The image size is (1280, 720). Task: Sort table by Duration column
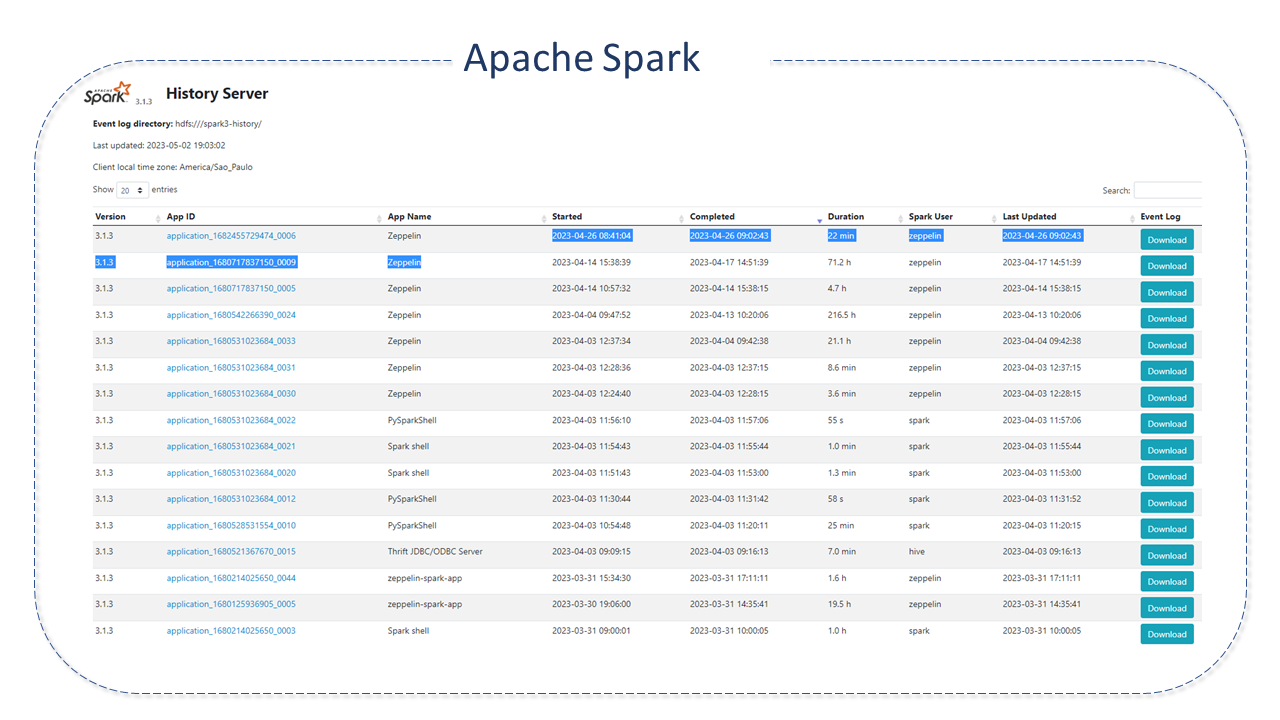coord(865,217)
